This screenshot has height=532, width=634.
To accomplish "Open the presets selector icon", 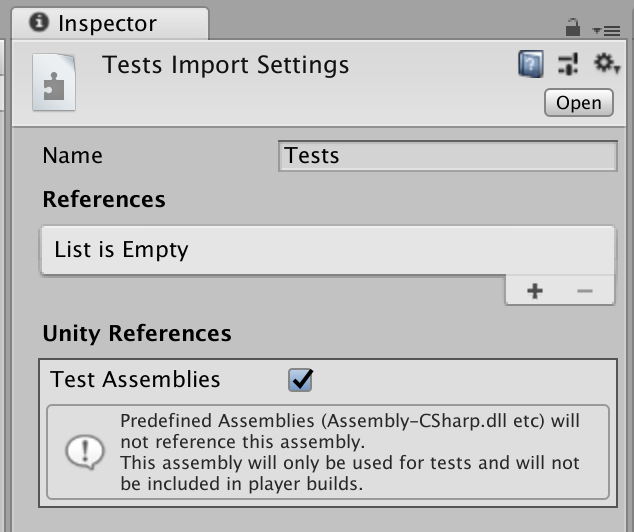I will tap(568, 64).
